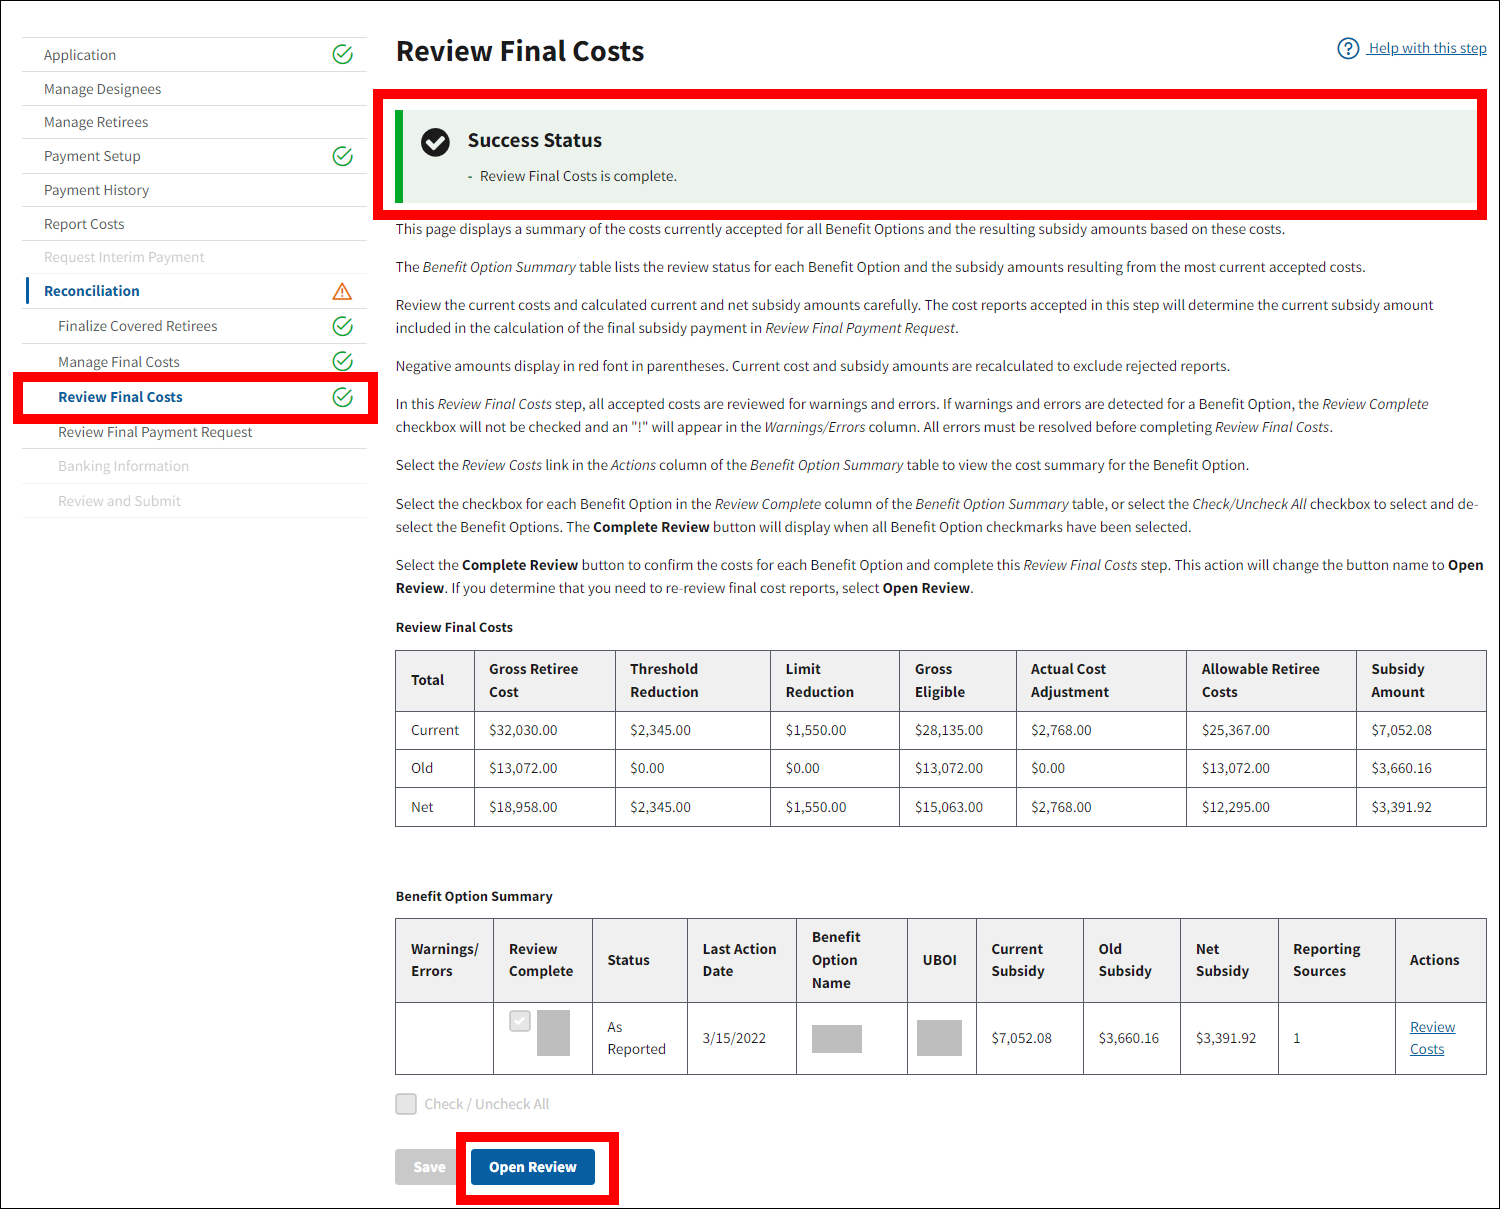Viewport: 1500px width, 1209px height.
Task: Toggle the Check / Uncheck All checkbox
Action: (x=406, y=1104)
